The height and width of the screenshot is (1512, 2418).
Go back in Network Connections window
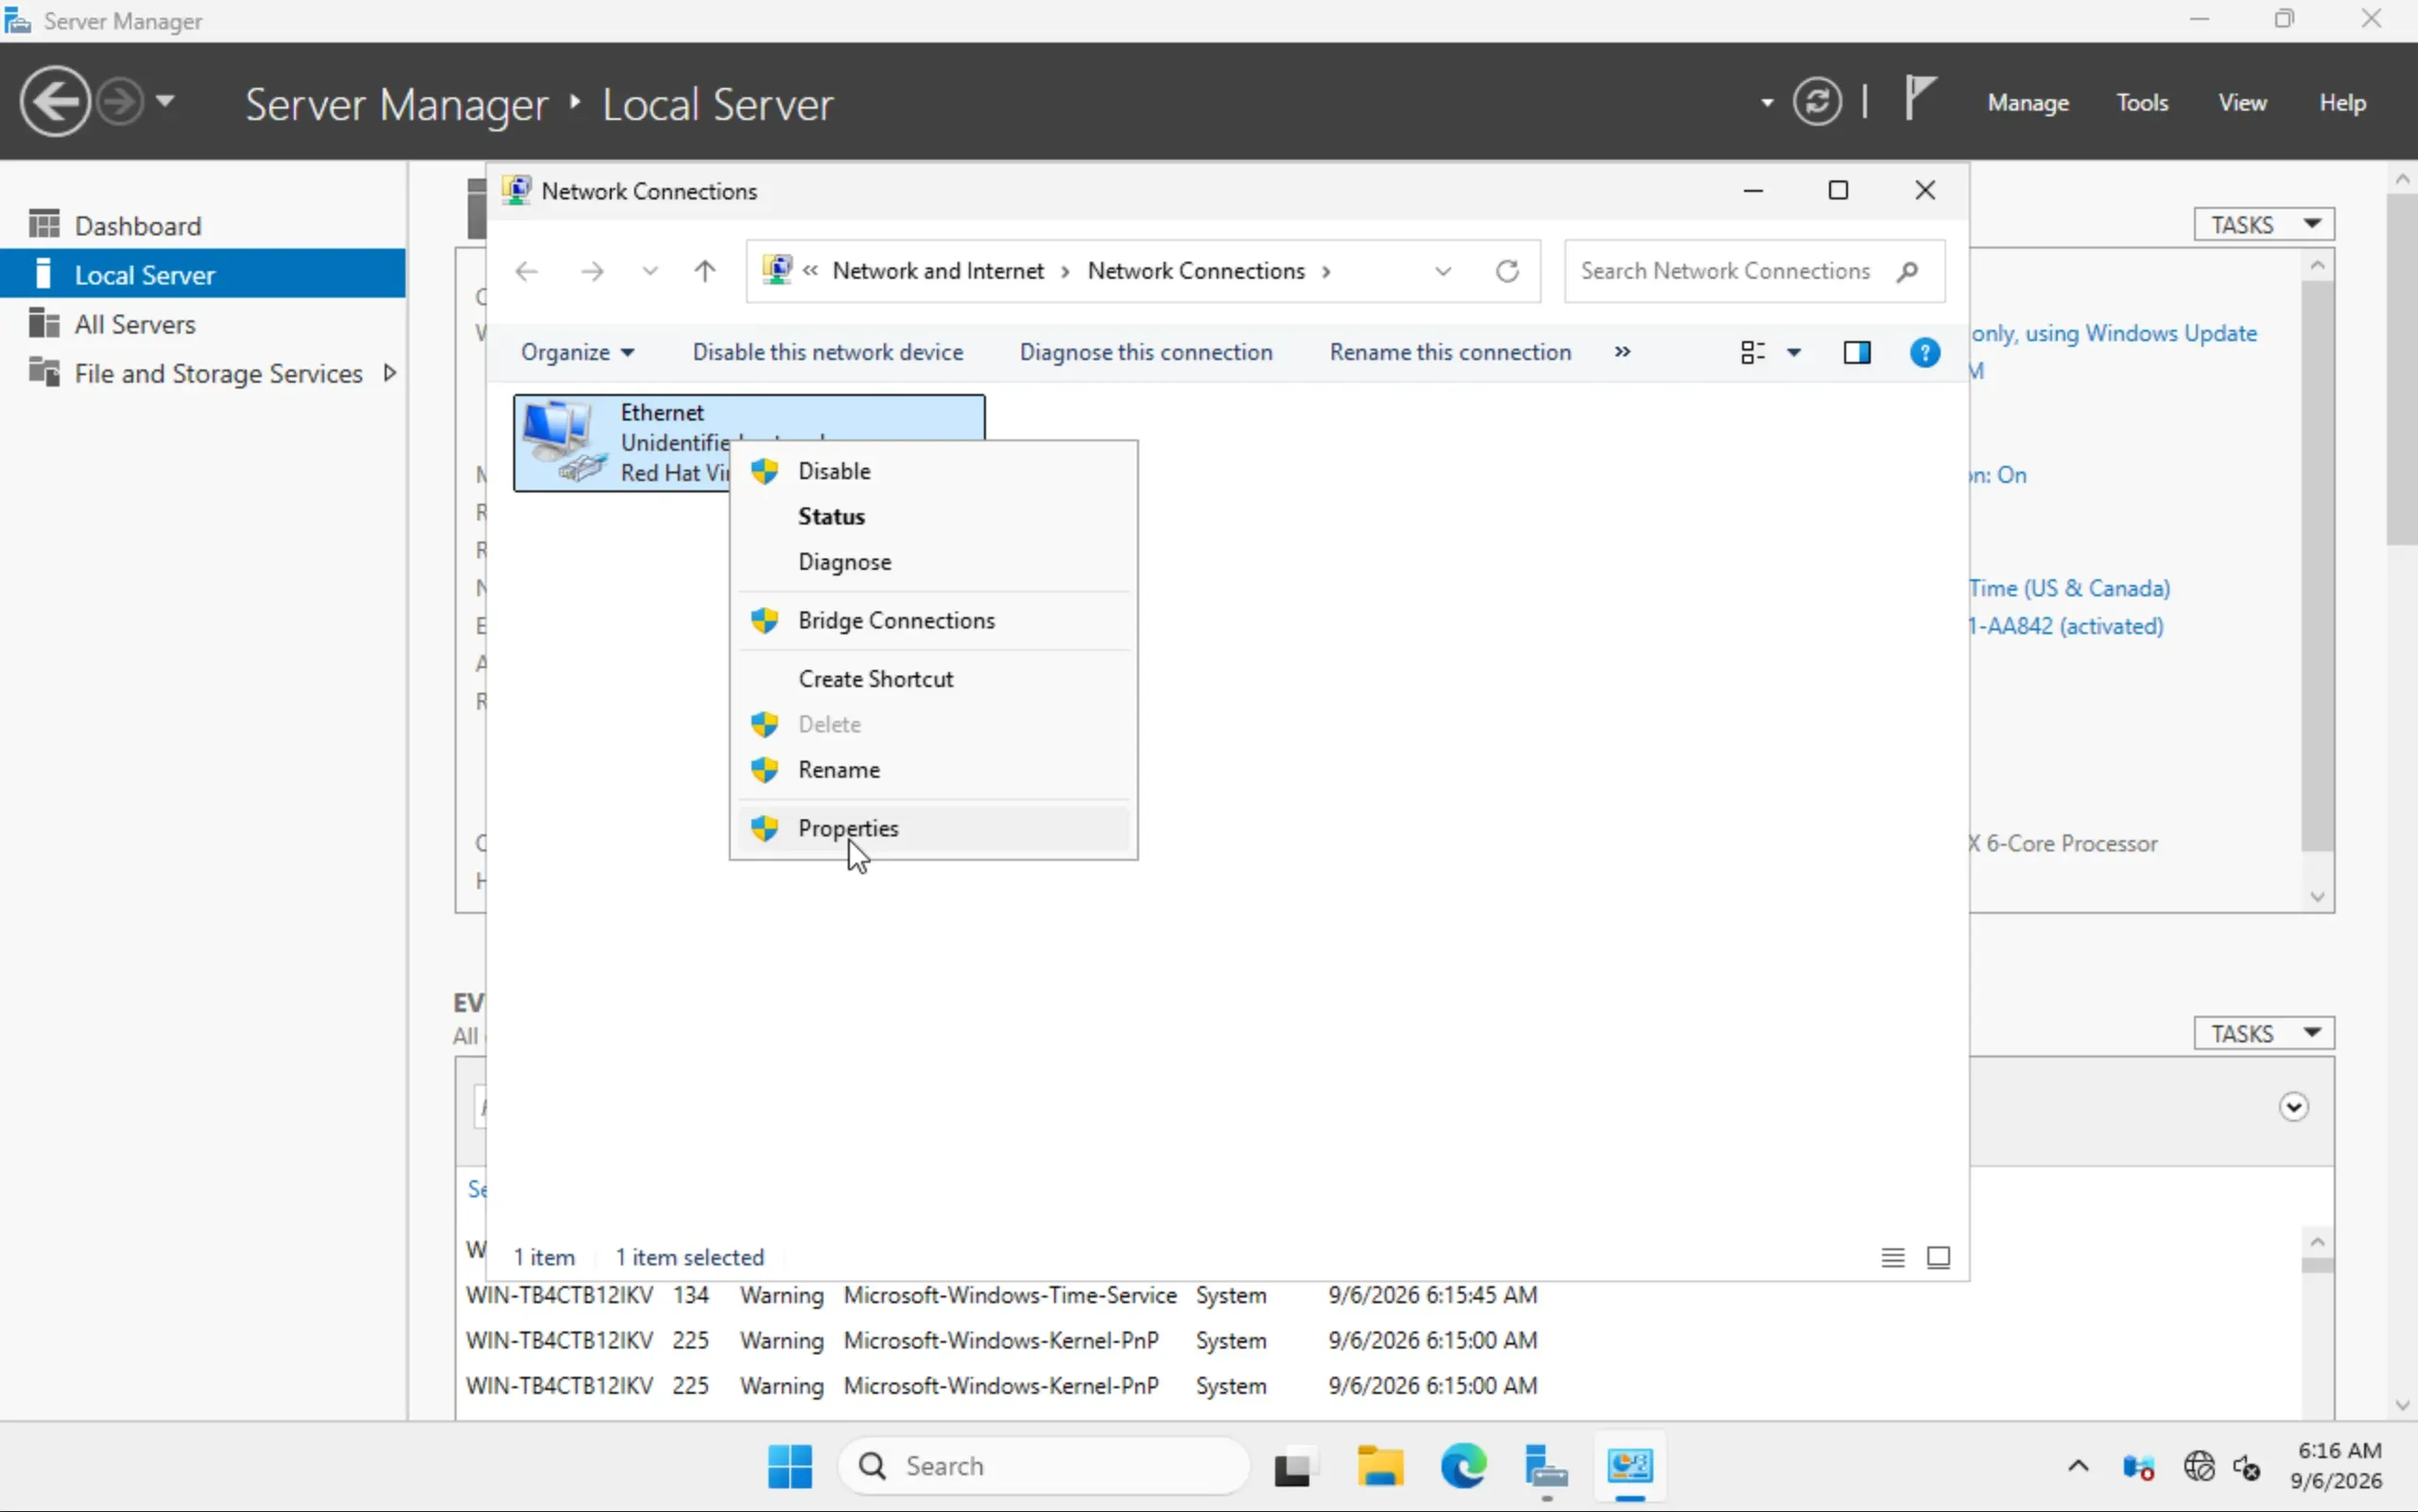[x=527, y=271]
